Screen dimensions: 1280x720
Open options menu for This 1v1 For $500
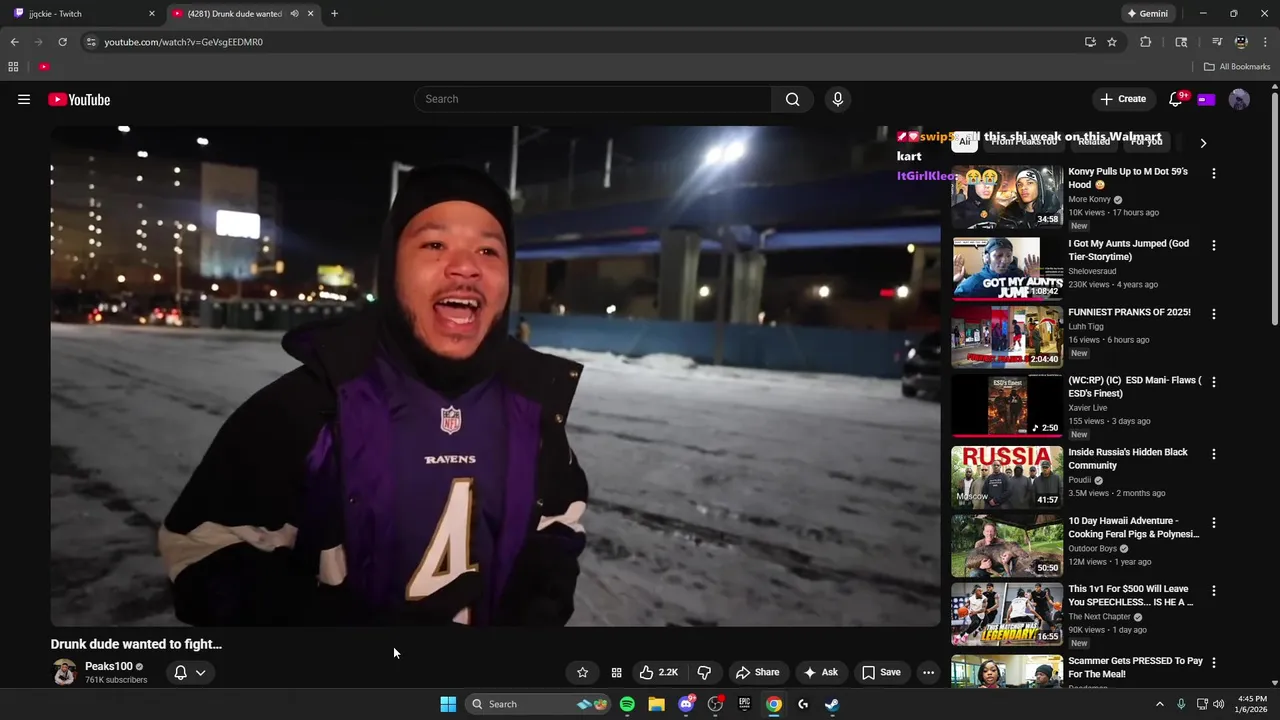1214,591
